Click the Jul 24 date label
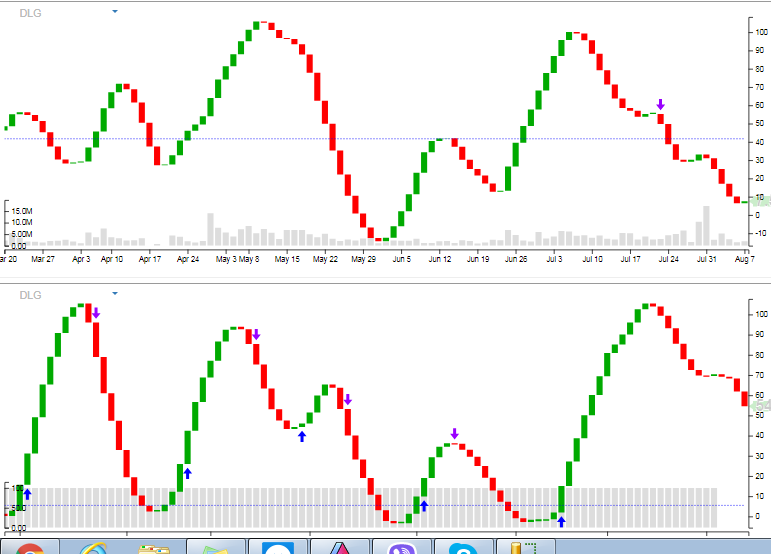The image size is (771, 554). click(669, 259)
